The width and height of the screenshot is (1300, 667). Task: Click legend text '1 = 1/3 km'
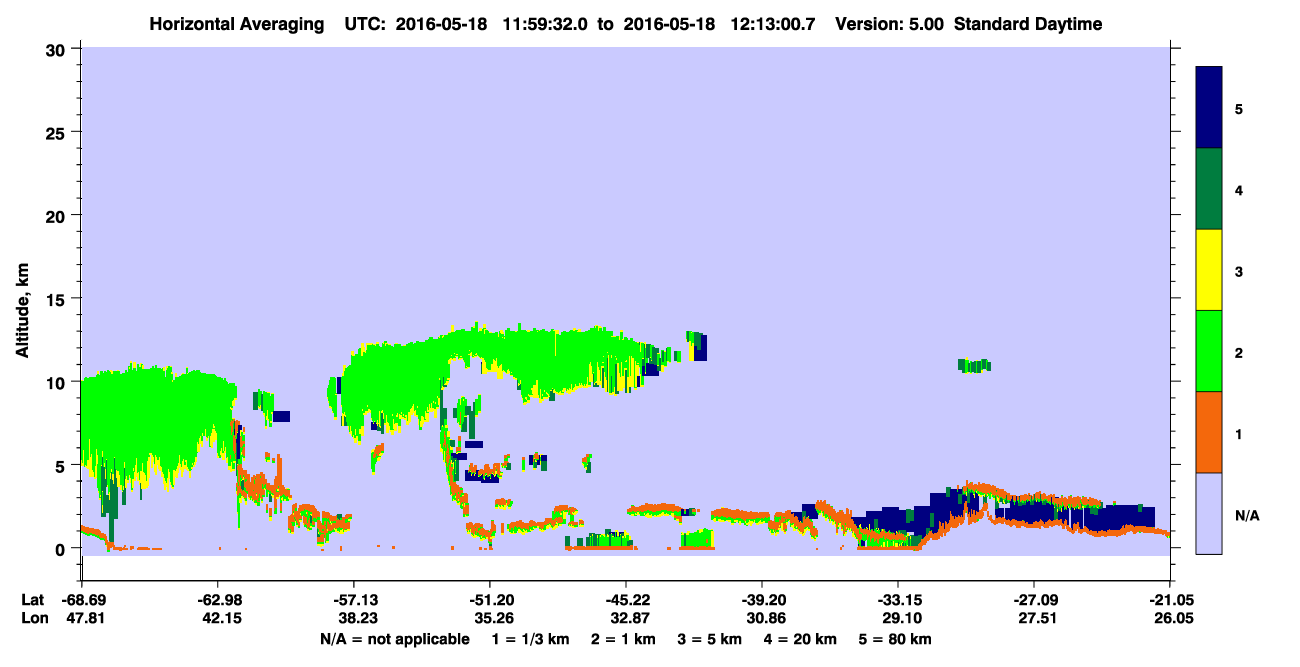coord(533,639)
